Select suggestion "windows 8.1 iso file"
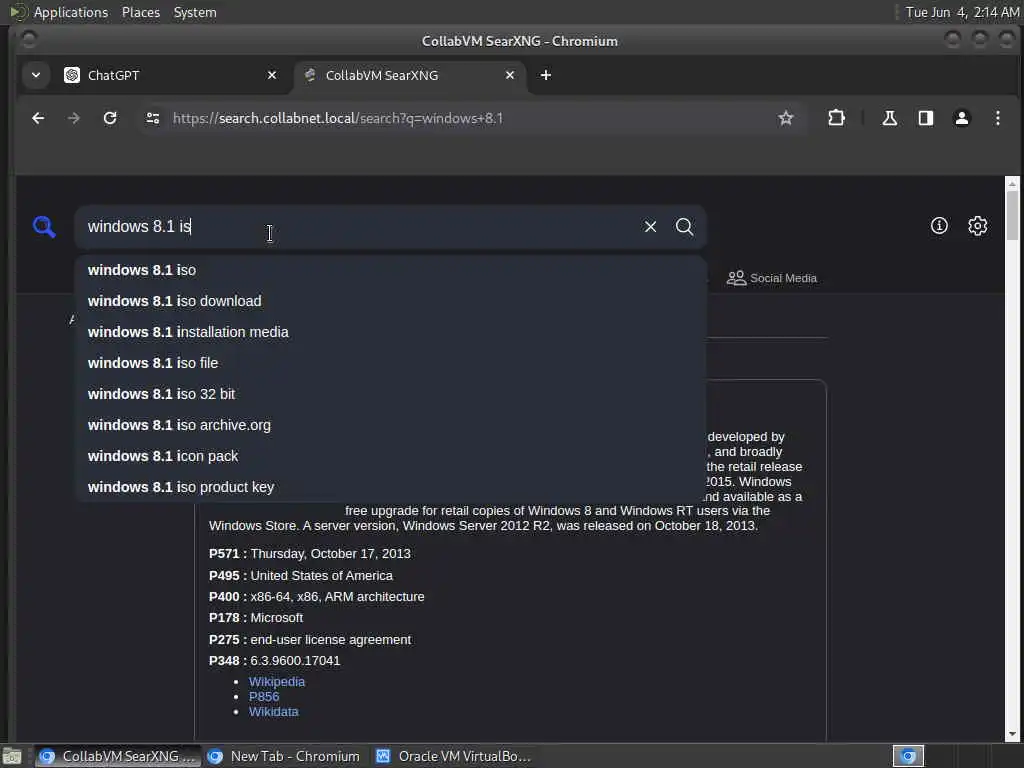 [391, 363]
